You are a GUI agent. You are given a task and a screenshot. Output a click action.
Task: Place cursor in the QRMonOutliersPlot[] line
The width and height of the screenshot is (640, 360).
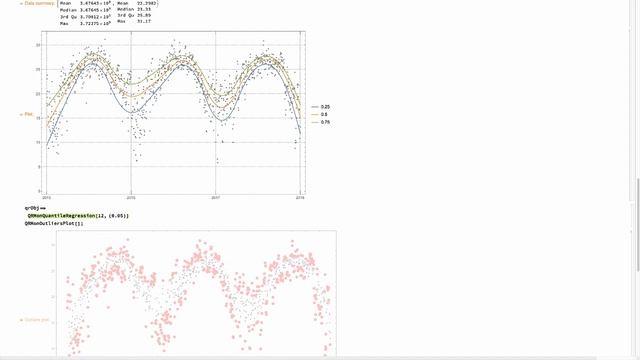[x=54, y=224]
